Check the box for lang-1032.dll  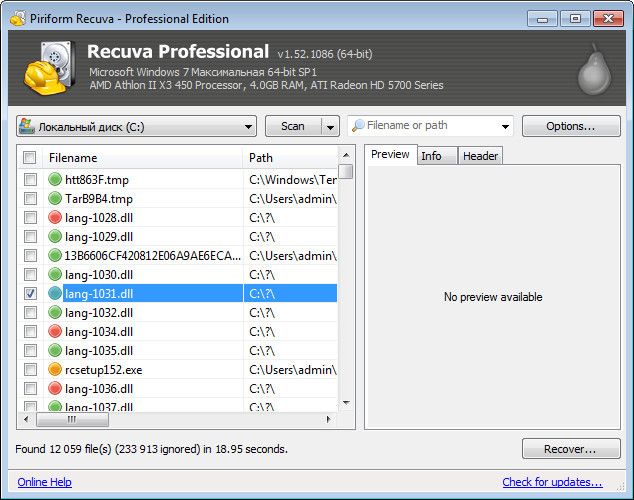click(x=30, y=312)
